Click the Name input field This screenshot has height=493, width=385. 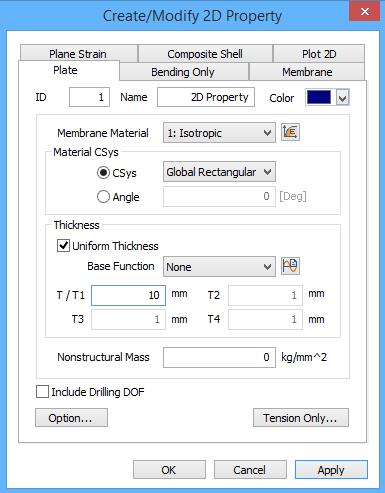206,97
